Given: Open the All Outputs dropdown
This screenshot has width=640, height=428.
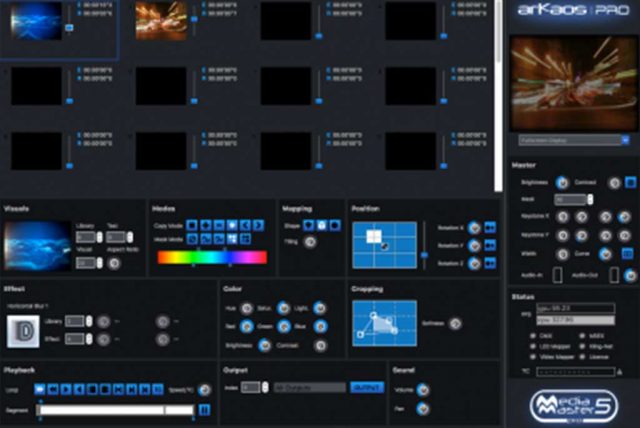Looking at the screenshot, I should (x=308, y=387).
